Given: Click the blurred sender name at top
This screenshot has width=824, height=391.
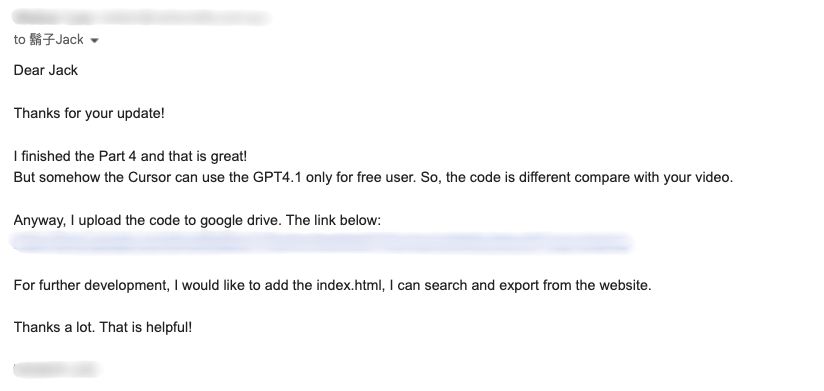Looking at the screenshot, I should (x=141, y=17).
